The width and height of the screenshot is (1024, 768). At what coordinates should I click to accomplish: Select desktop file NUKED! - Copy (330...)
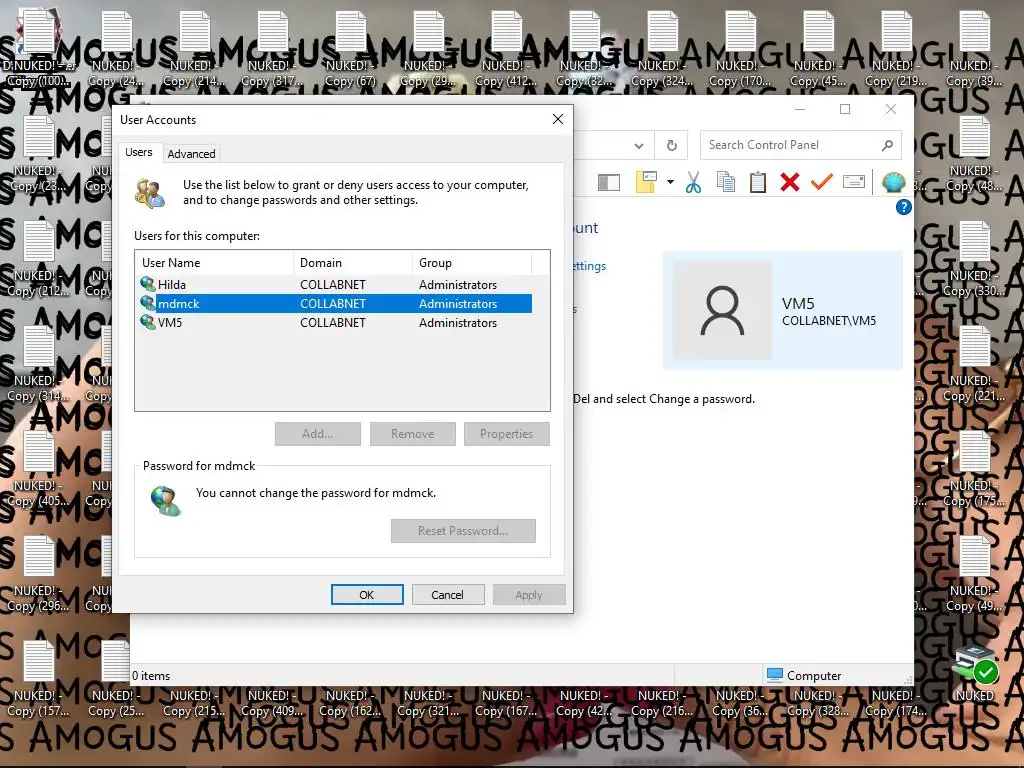974,260
